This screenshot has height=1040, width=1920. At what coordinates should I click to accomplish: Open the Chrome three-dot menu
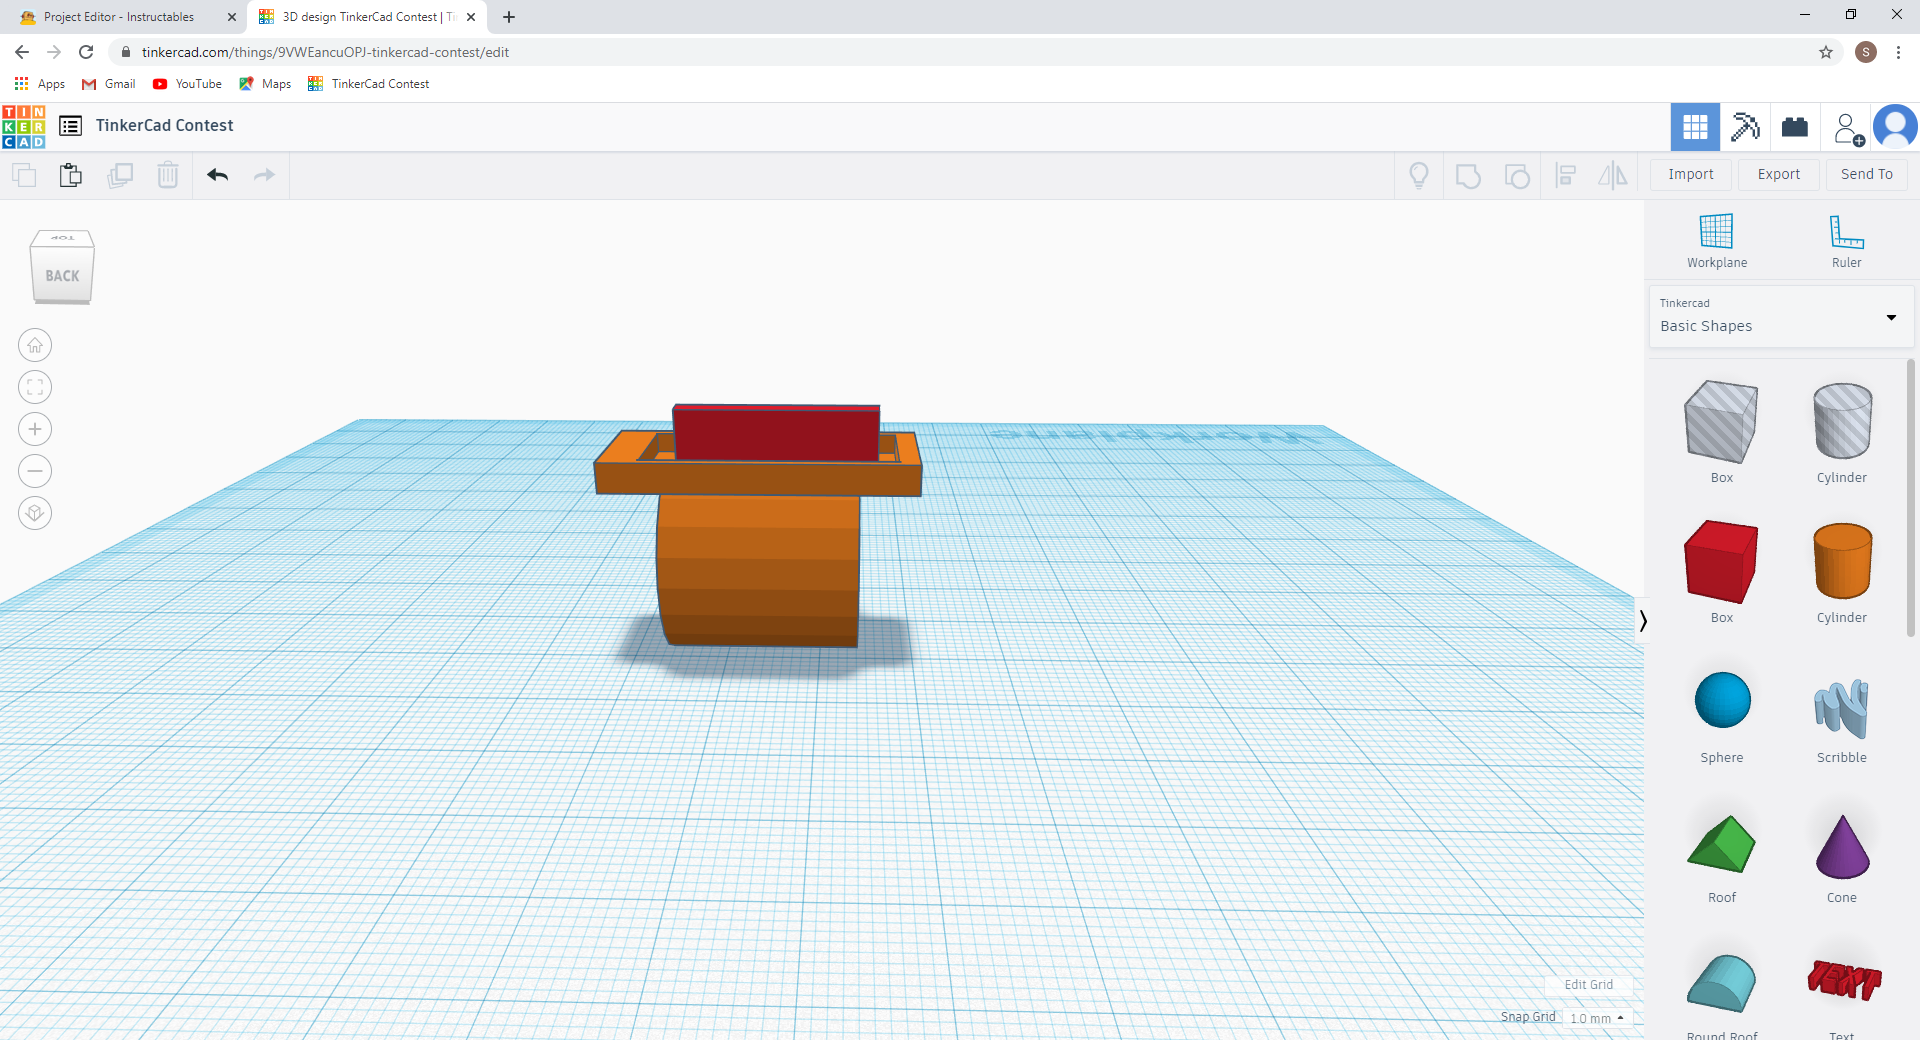(1898, 52)
